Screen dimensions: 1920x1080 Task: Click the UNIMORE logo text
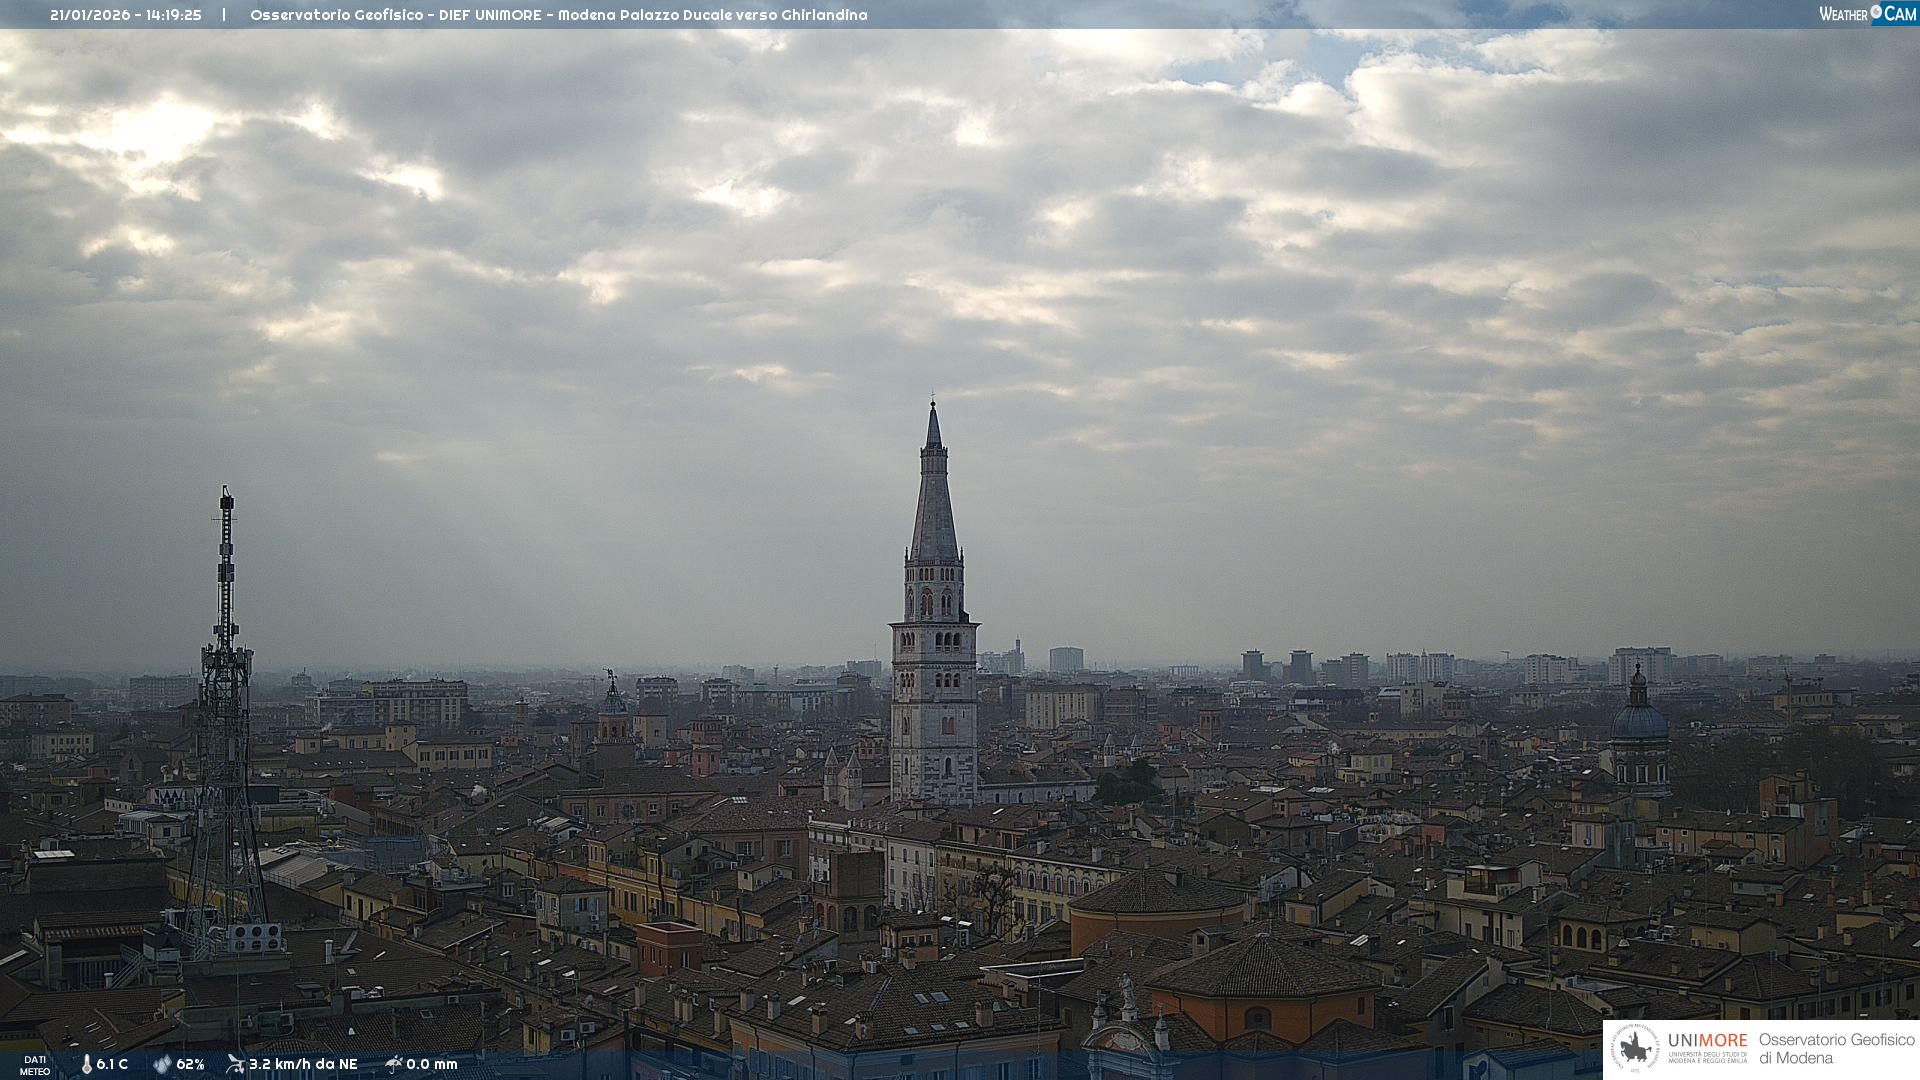click(x=1707, y=1041)
